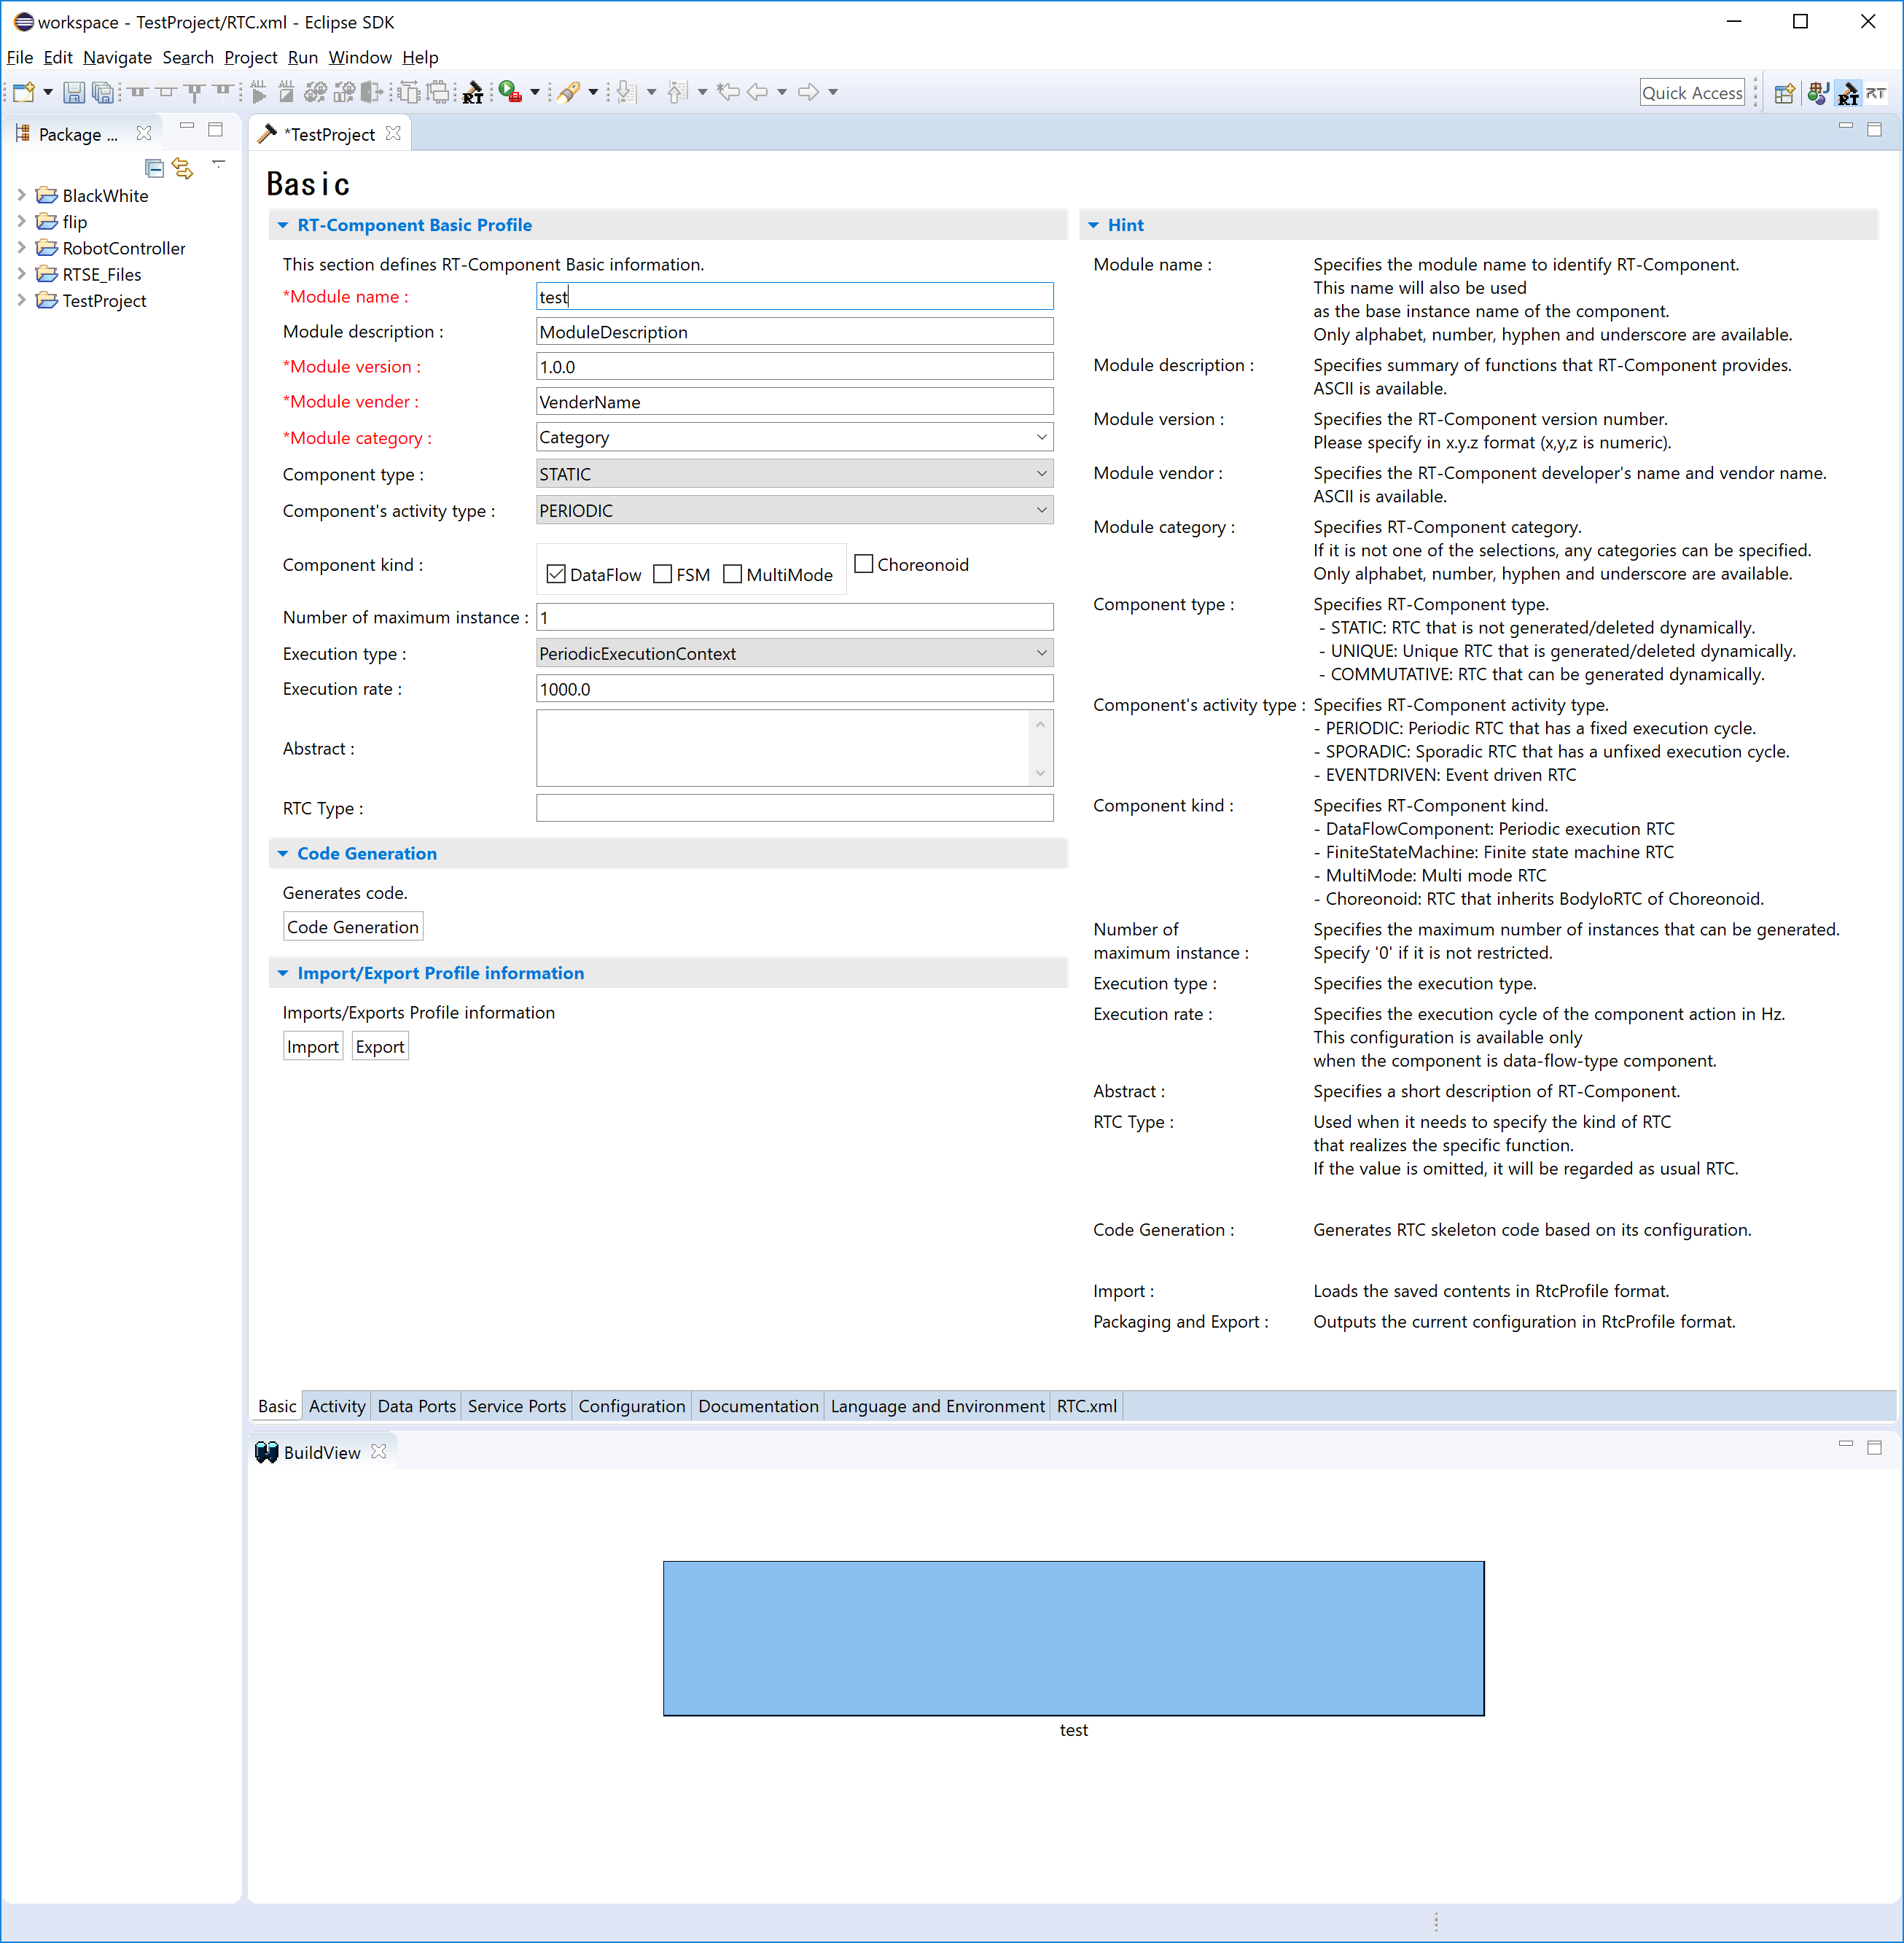Close the Package Explorer view
Screen dimensions: 1904x1943
pyautogui.click(x=144, y=133)
